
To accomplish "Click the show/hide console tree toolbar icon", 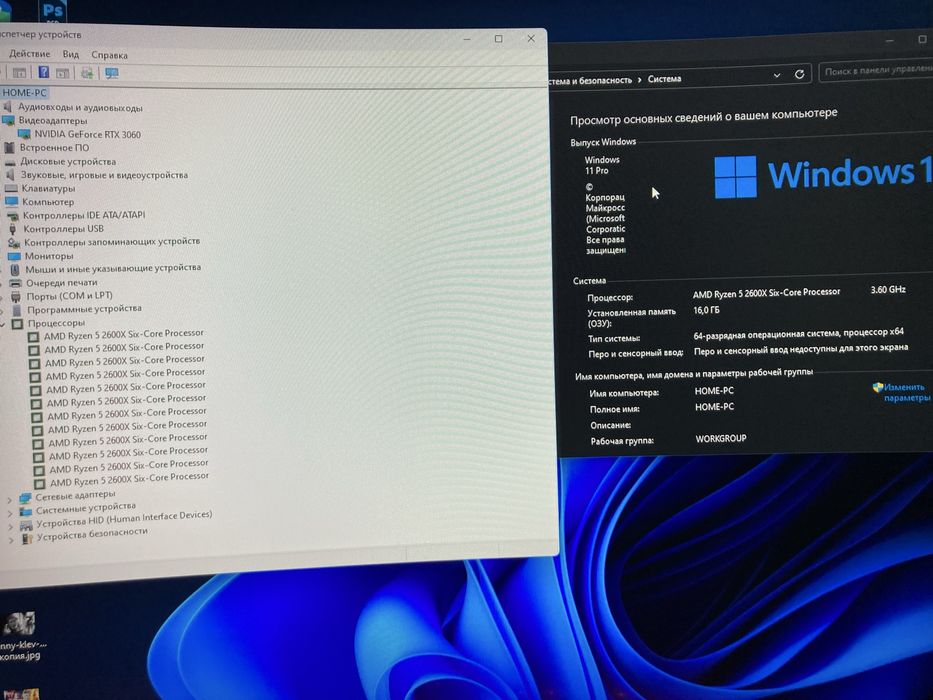I will [x=19, y=73].
